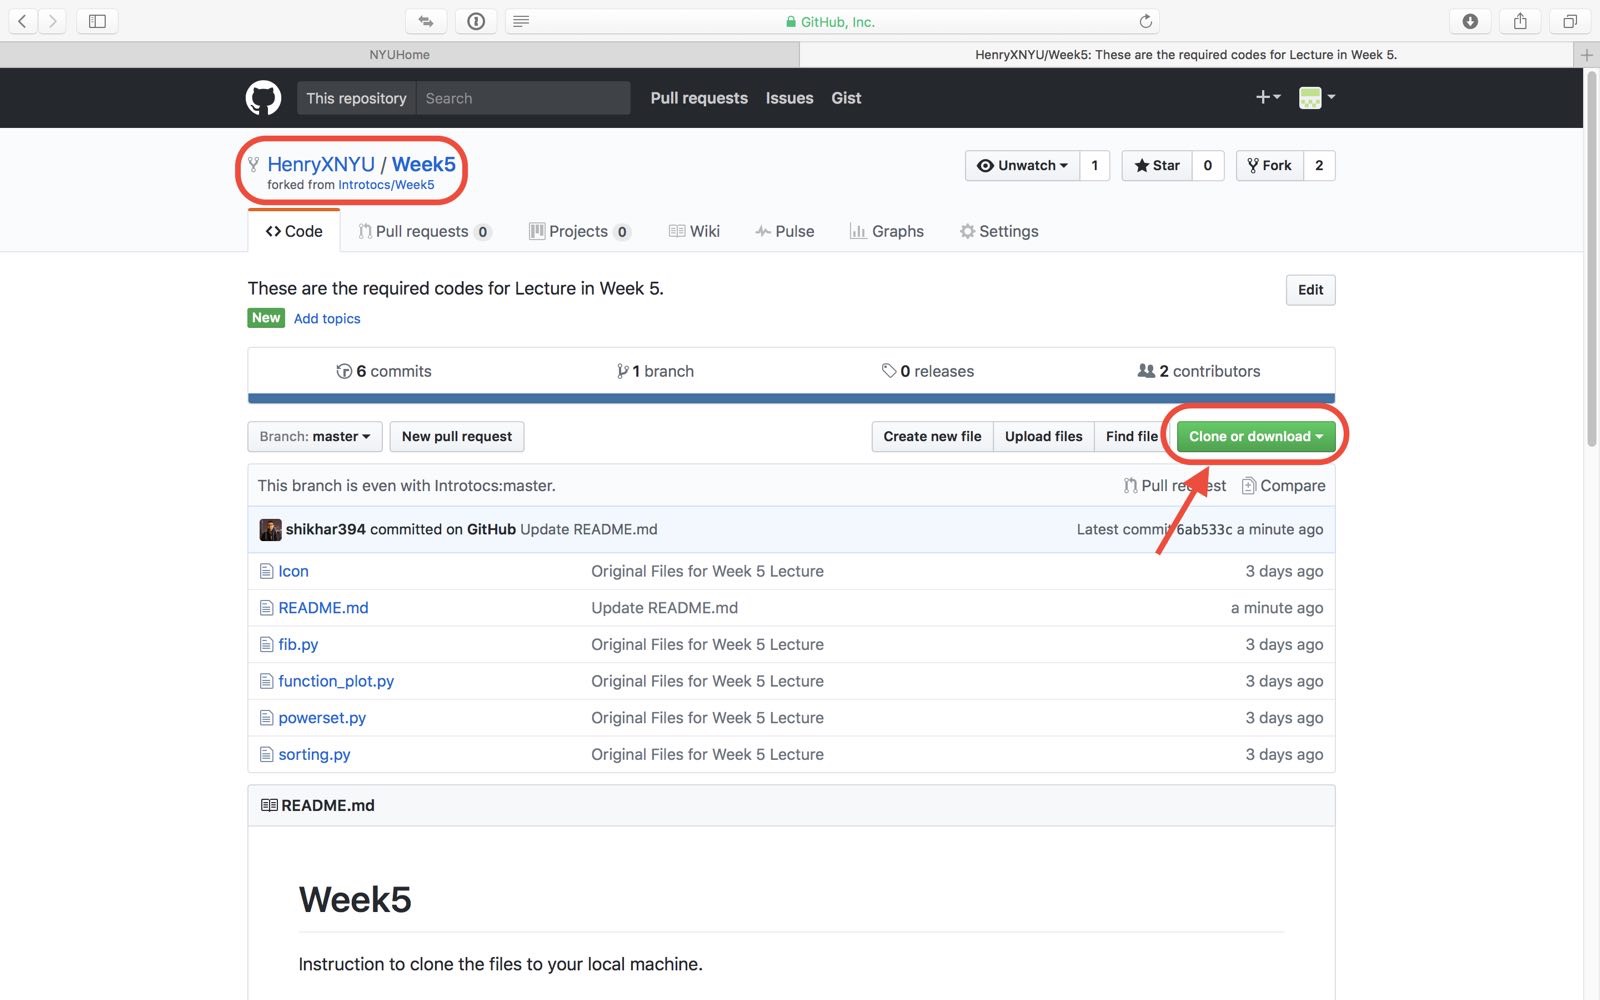Show all tabs overview icon
Viewport: 1600px width, 1000px height.
[1570, 21]
